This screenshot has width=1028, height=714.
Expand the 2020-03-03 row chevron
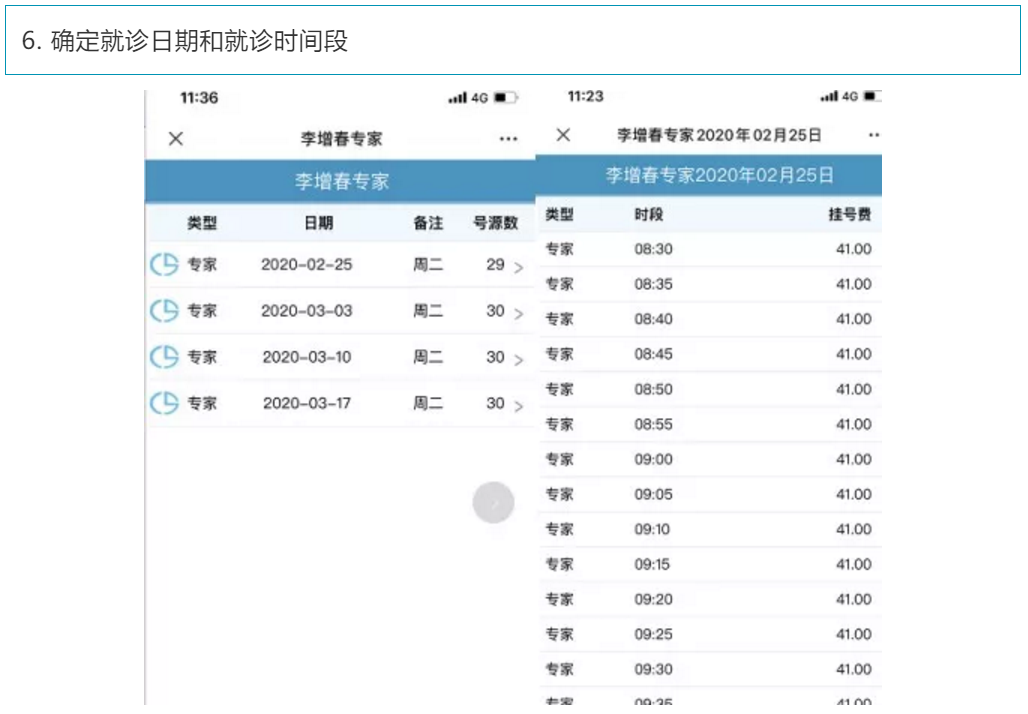coord(519,314)
